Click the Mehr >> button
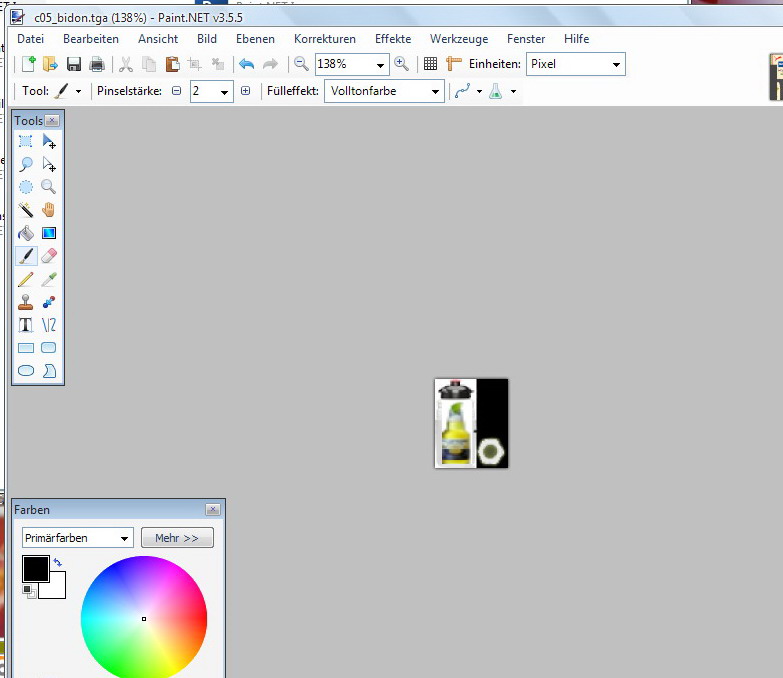The height and width of the screenshot is (678, 783). click(177, 538)
